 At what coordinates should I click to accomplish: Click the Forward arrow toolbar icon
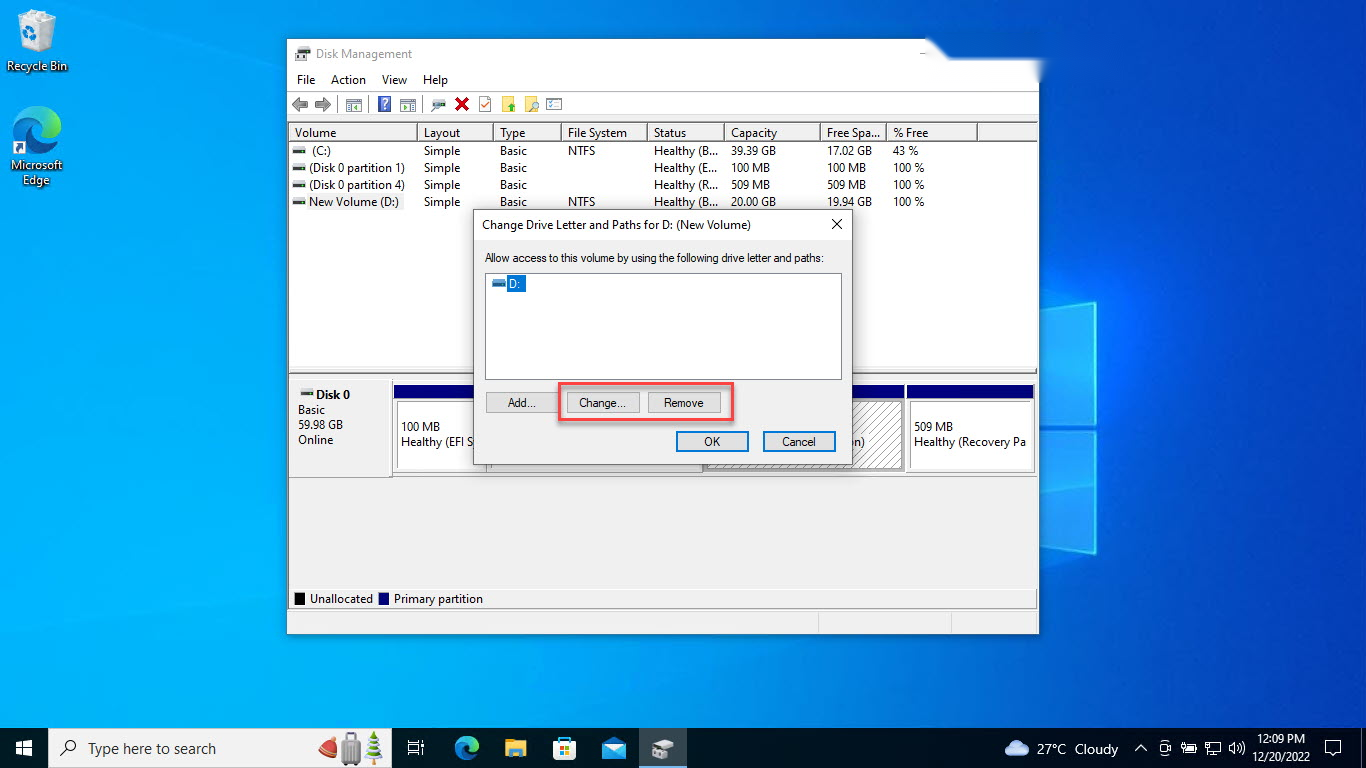point(323,104)
